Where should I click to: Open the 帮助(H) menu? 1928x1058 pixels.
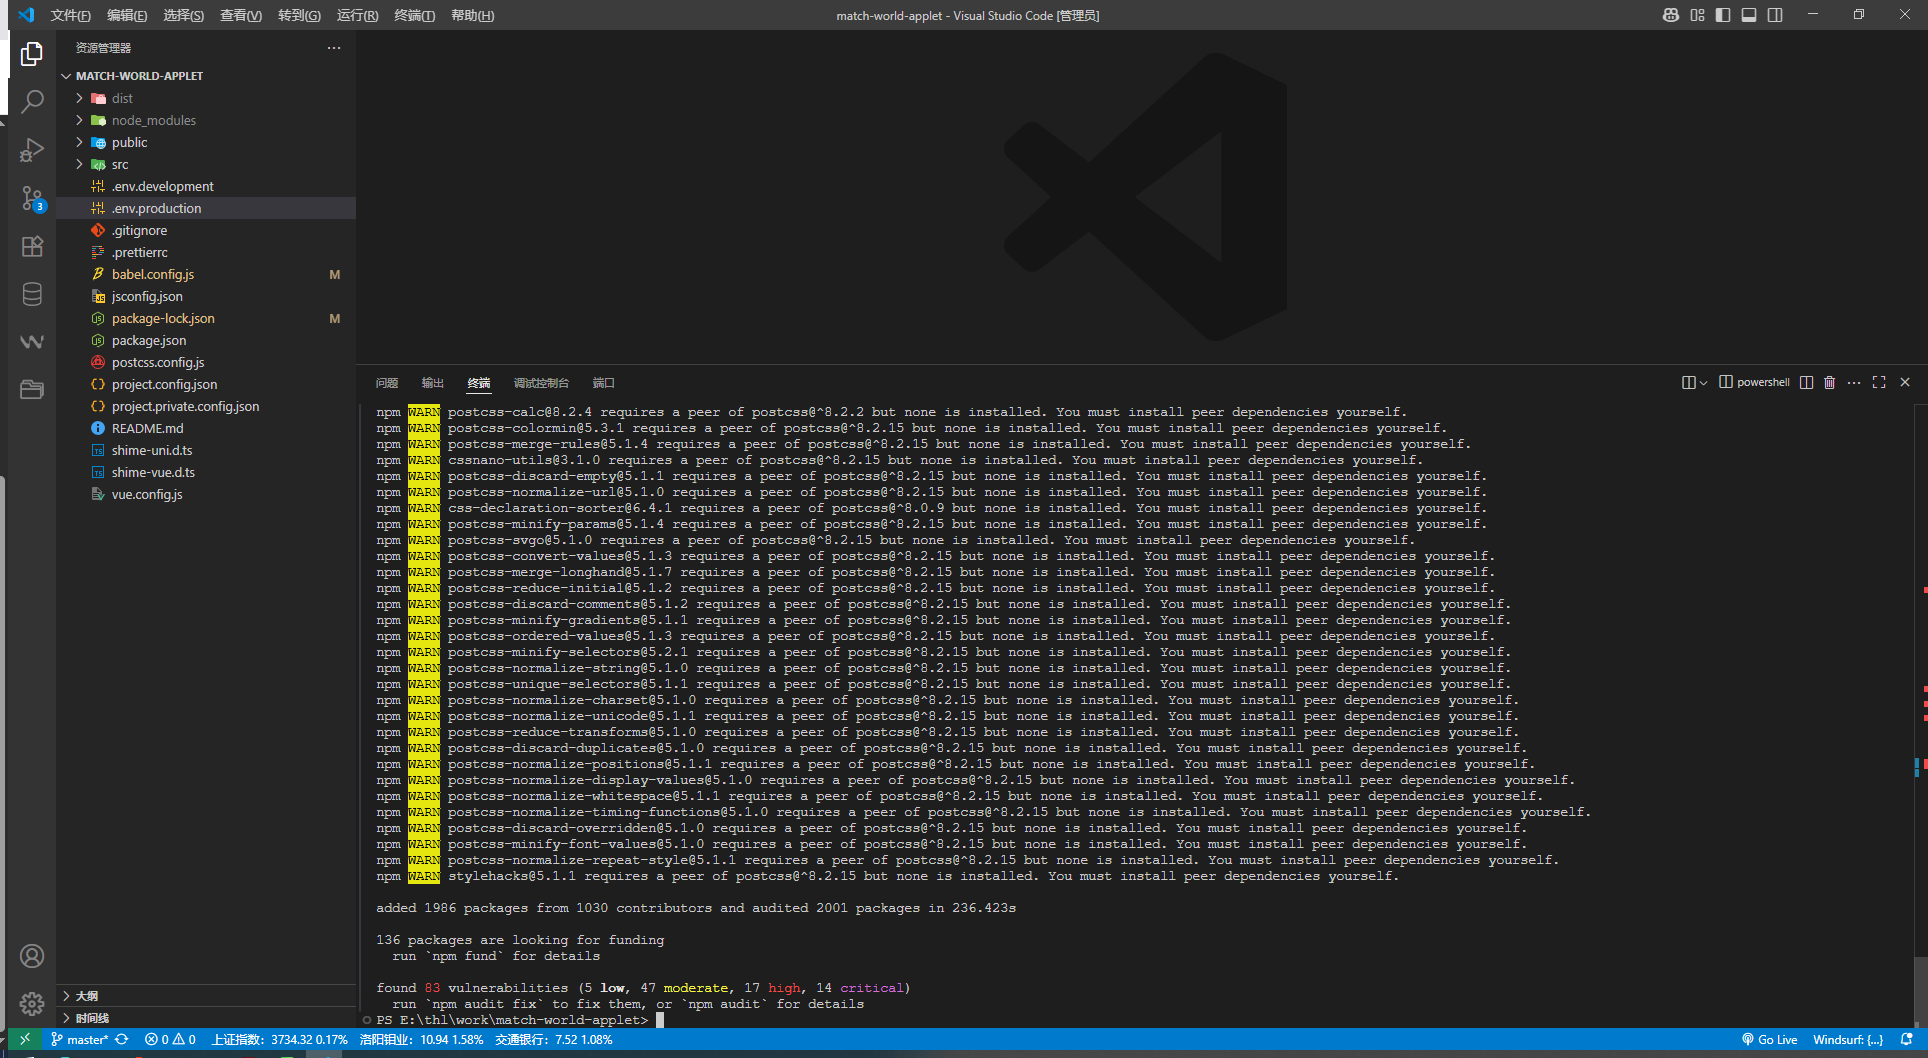tap(472, 15)
